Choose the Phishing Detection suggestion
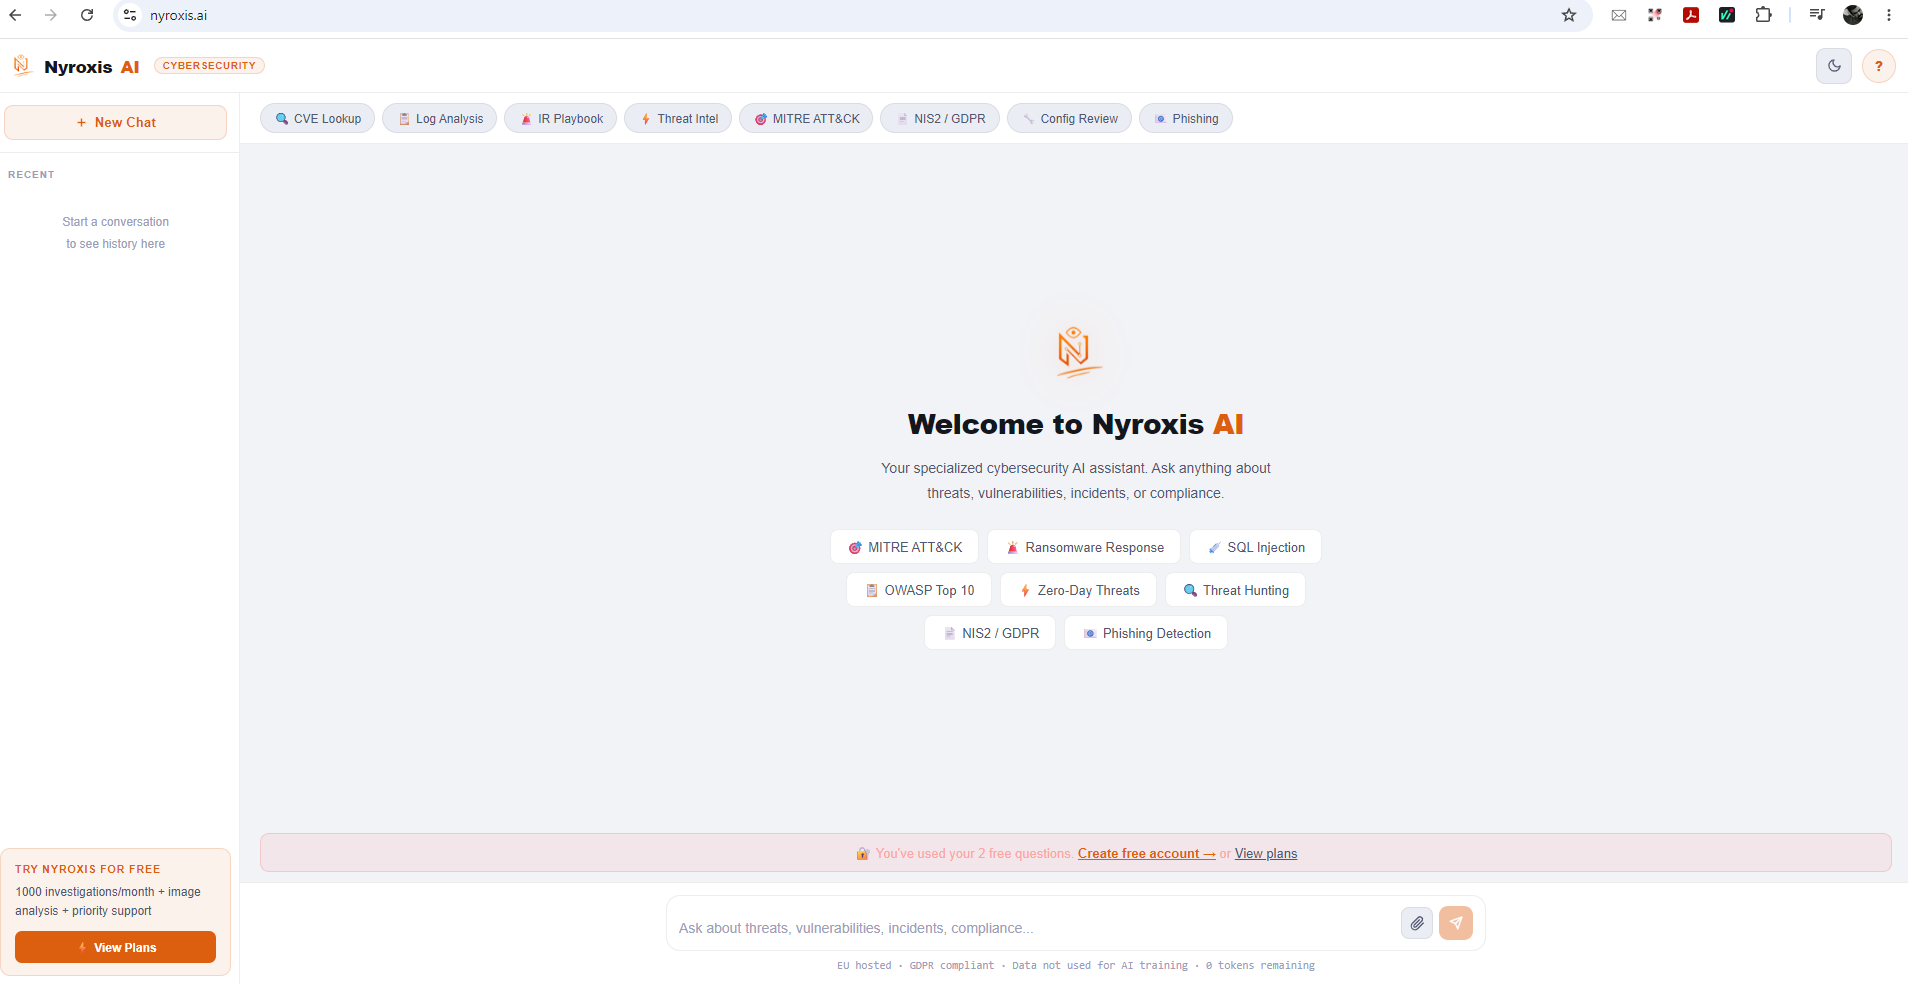Screen dimensions: 1908x984 [x=1146, y=633]
